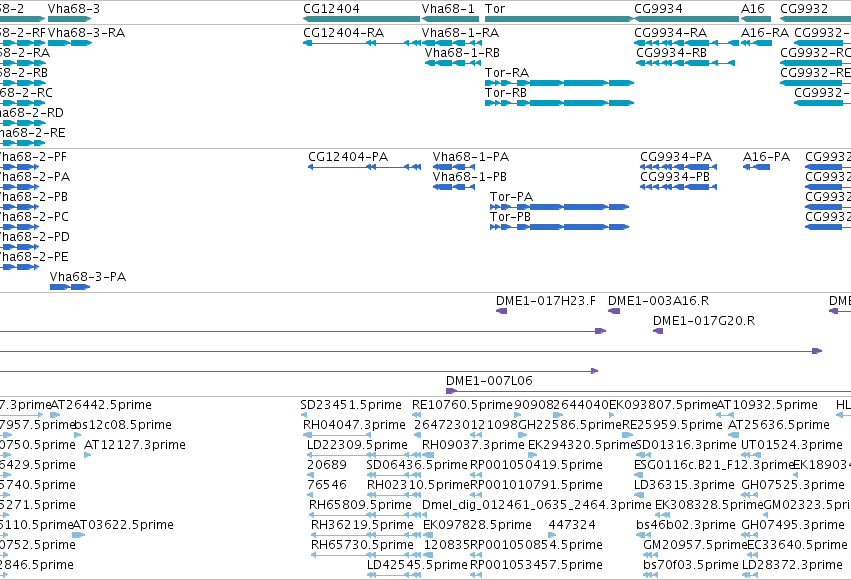The image size is (851, 580).
Task: Open the SD01316.3prime EST label
Action: click(685, 445)
